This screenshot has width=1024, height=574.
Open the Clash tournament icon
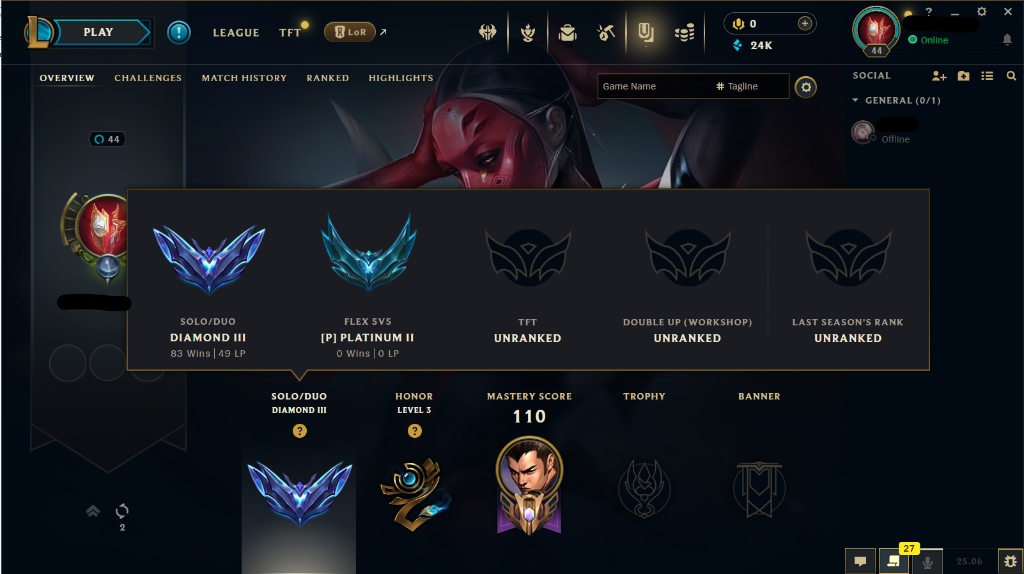487,32
